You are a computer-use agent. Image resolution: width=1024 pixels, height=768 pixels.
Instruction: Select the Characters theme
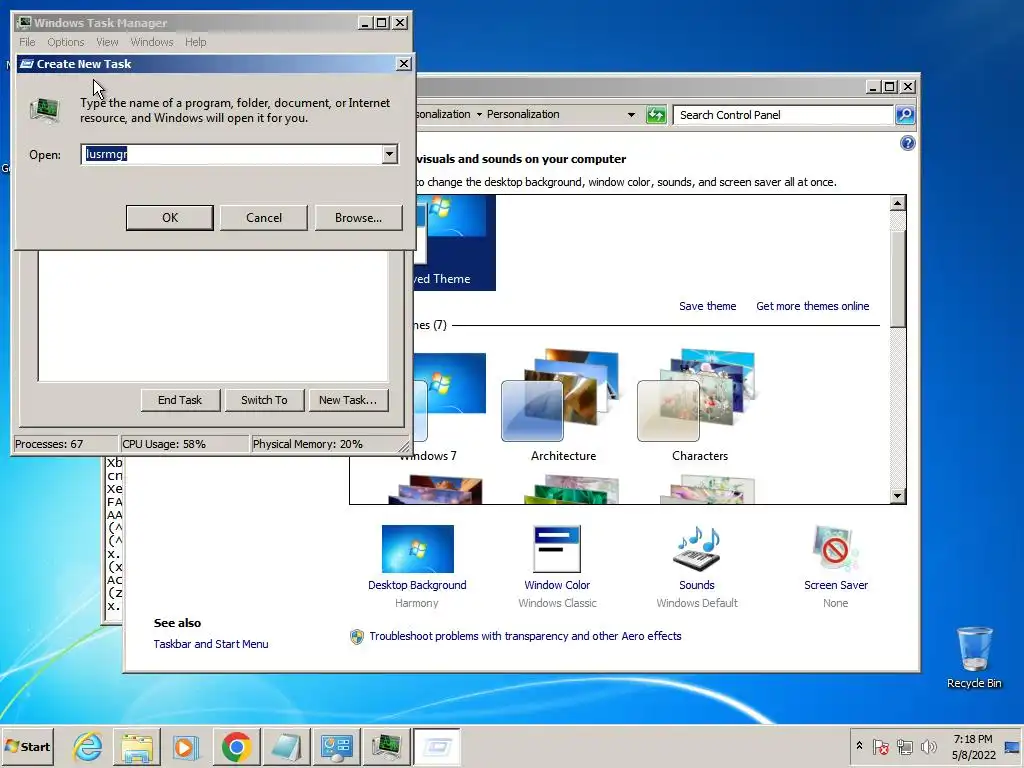click(699, 405)
